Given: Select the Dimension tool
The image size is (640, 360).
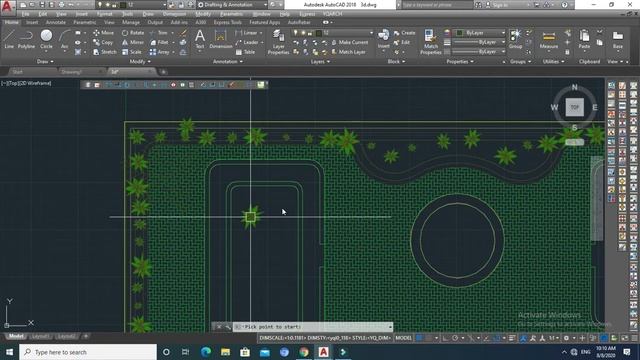Looking at the screenshot, I should pos(220,39).
